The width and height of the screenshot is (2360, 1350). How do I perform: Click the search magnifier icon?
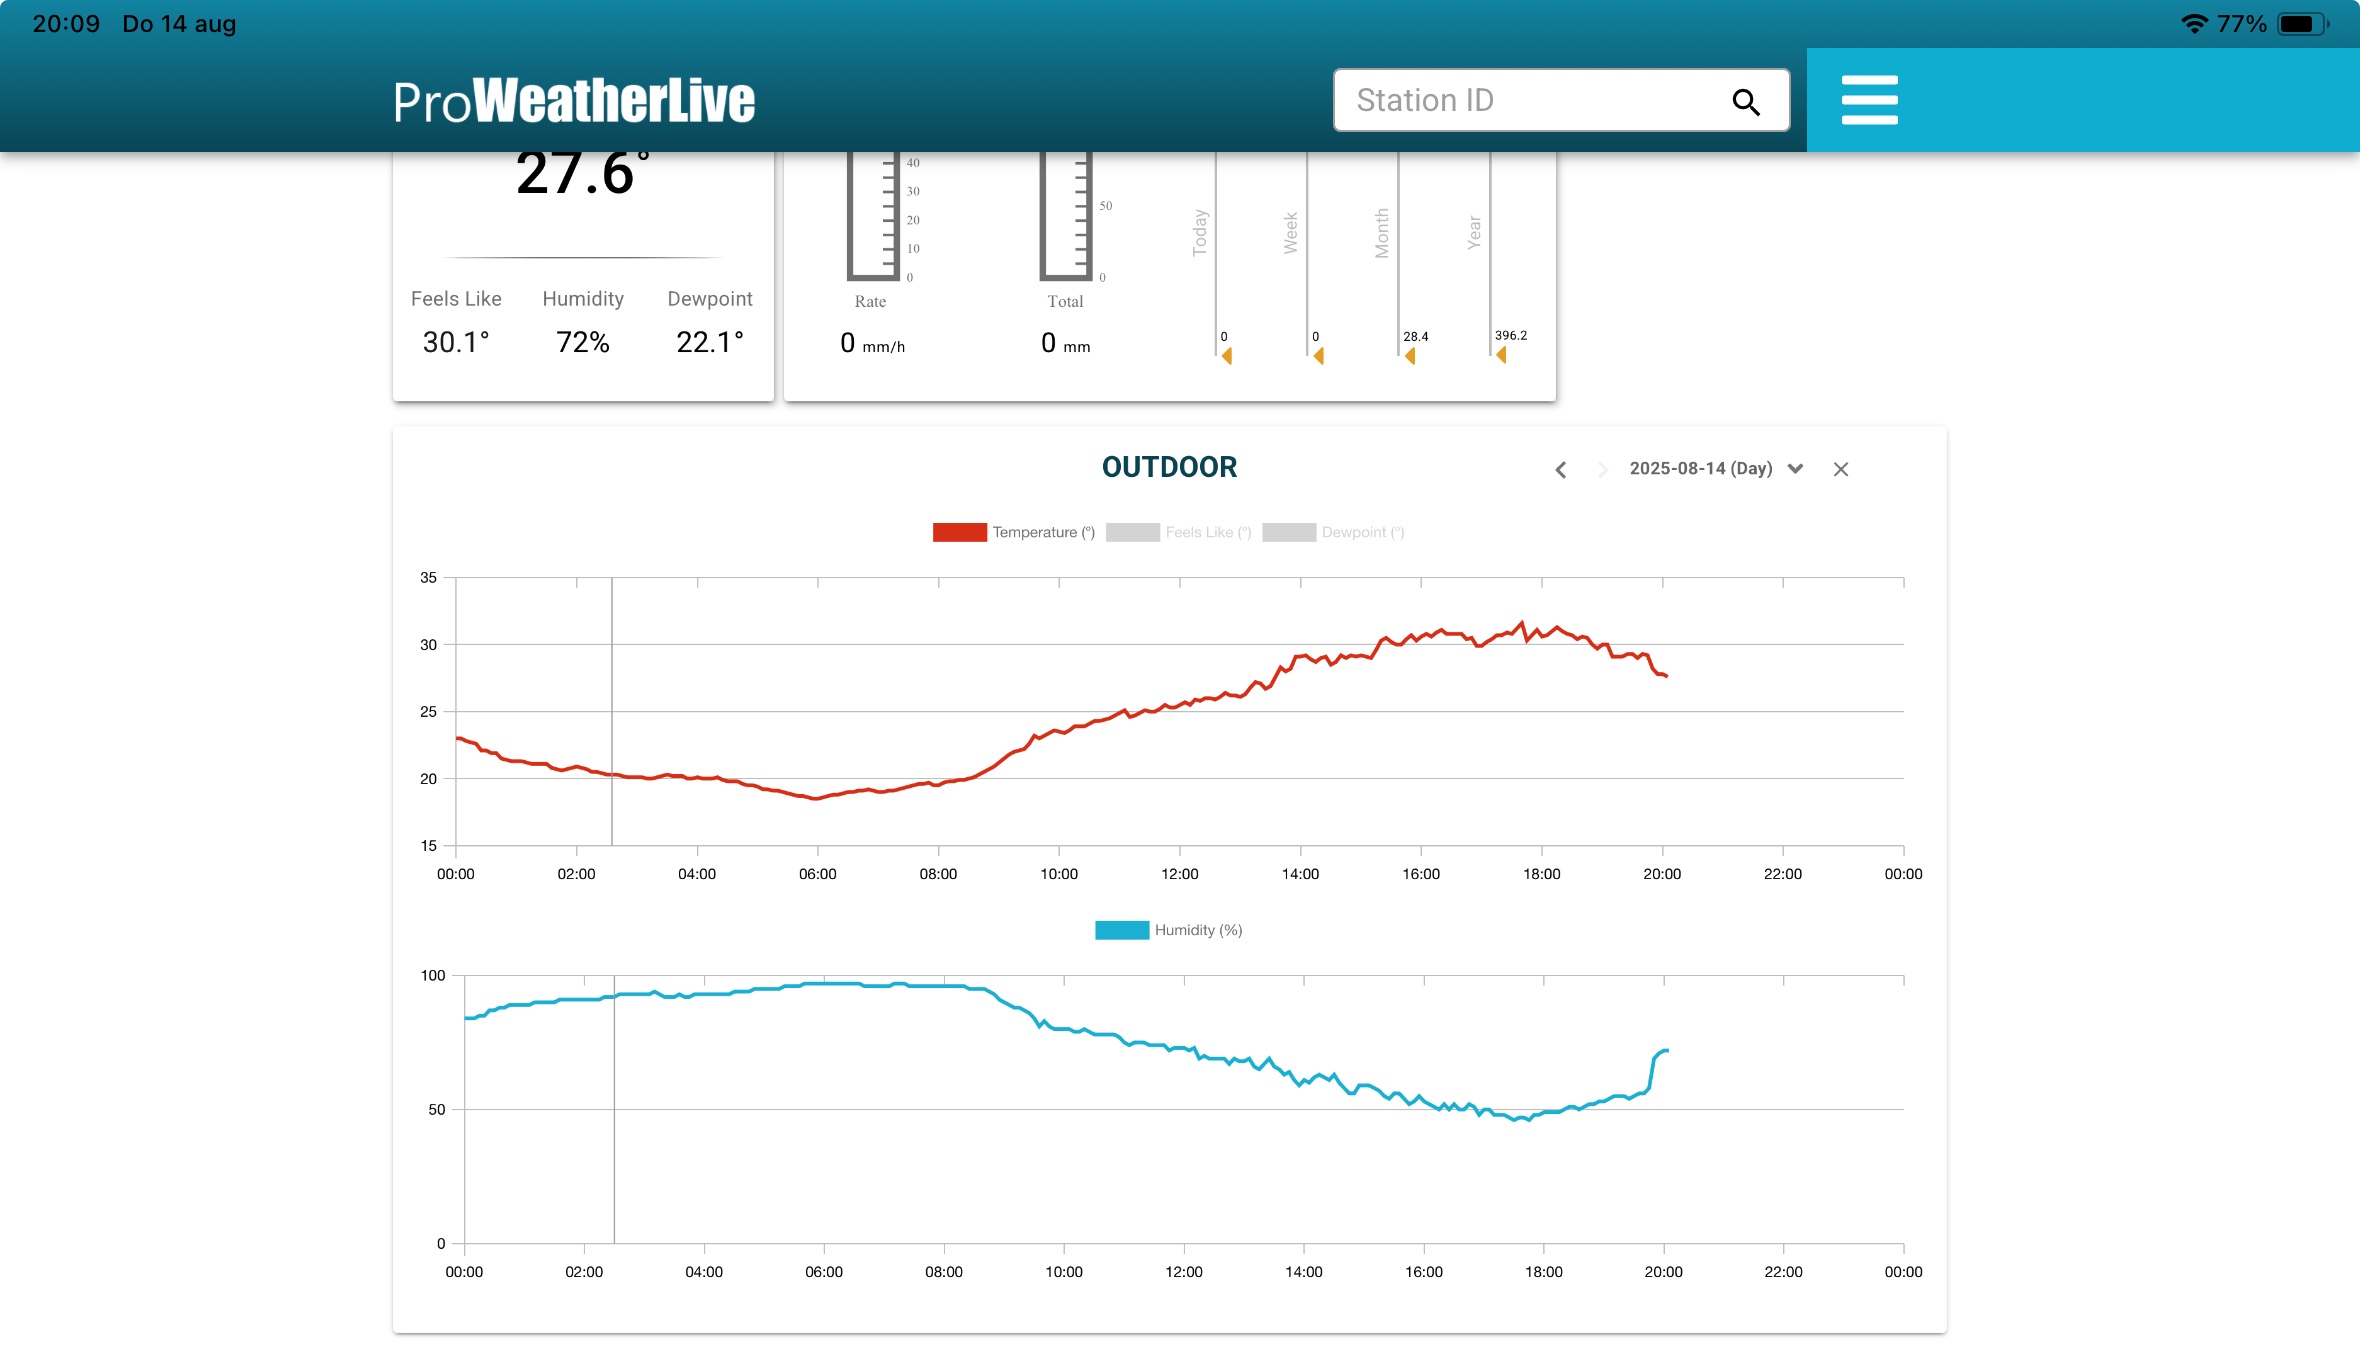click(1745, 101)
